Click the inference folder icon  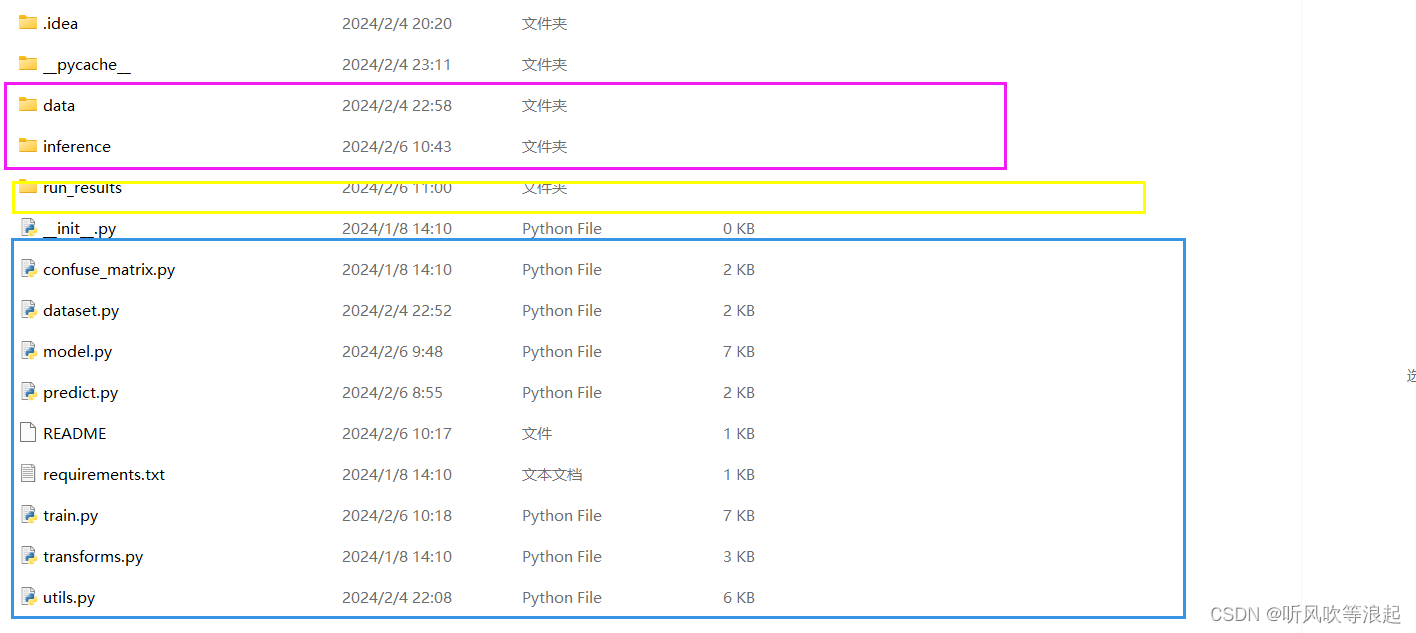tap(28, 145)
